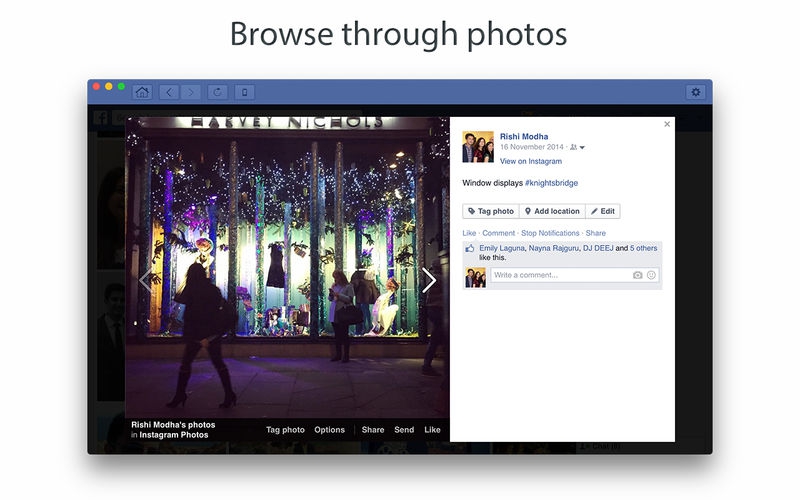Show the next photo with the right chevron

[x=429, y=280]
